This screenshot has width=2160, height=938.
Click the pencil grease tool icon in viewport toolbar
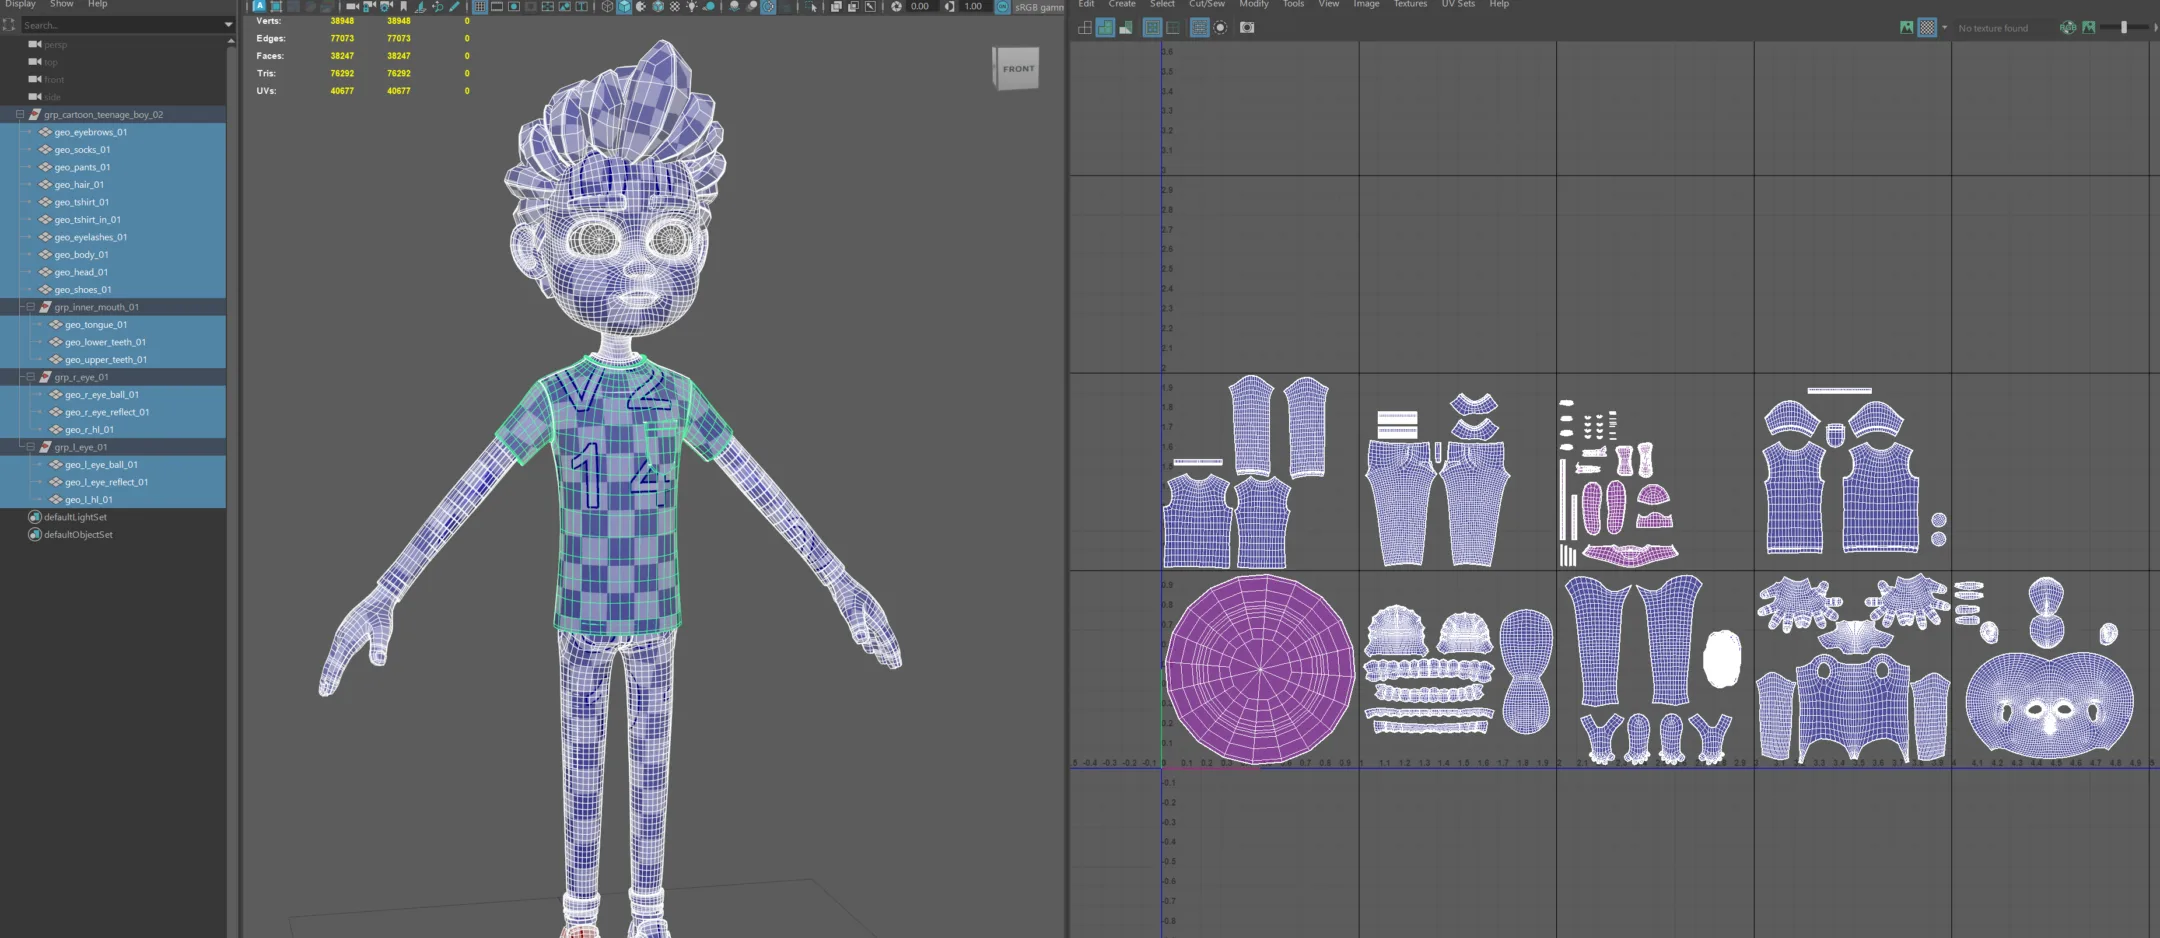tap(454, 6)
